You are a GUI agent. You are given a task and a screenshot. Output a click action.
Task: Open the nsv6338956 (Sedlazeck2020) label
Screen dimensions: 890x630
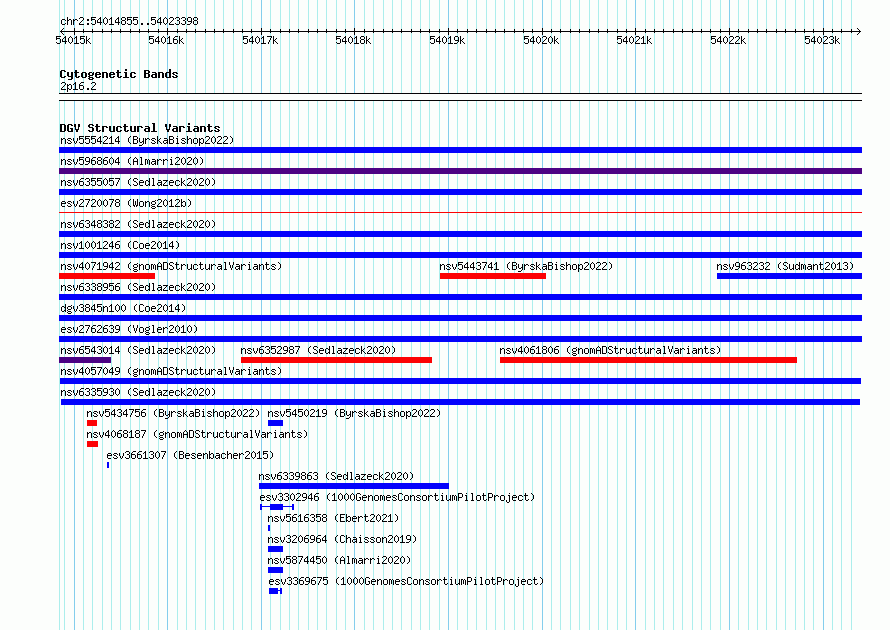point(138,287)
